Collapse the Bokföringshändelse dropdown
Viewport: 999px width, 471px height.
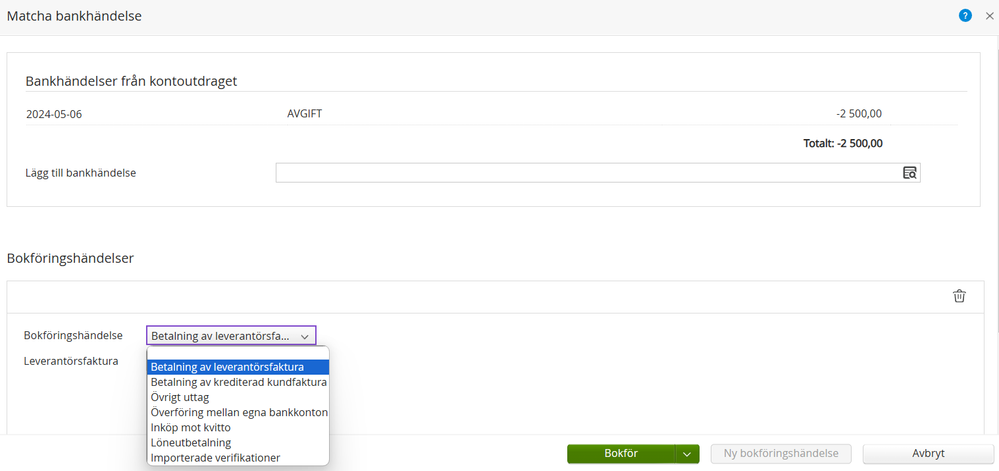pyautogui.click(x=304, y=336)
